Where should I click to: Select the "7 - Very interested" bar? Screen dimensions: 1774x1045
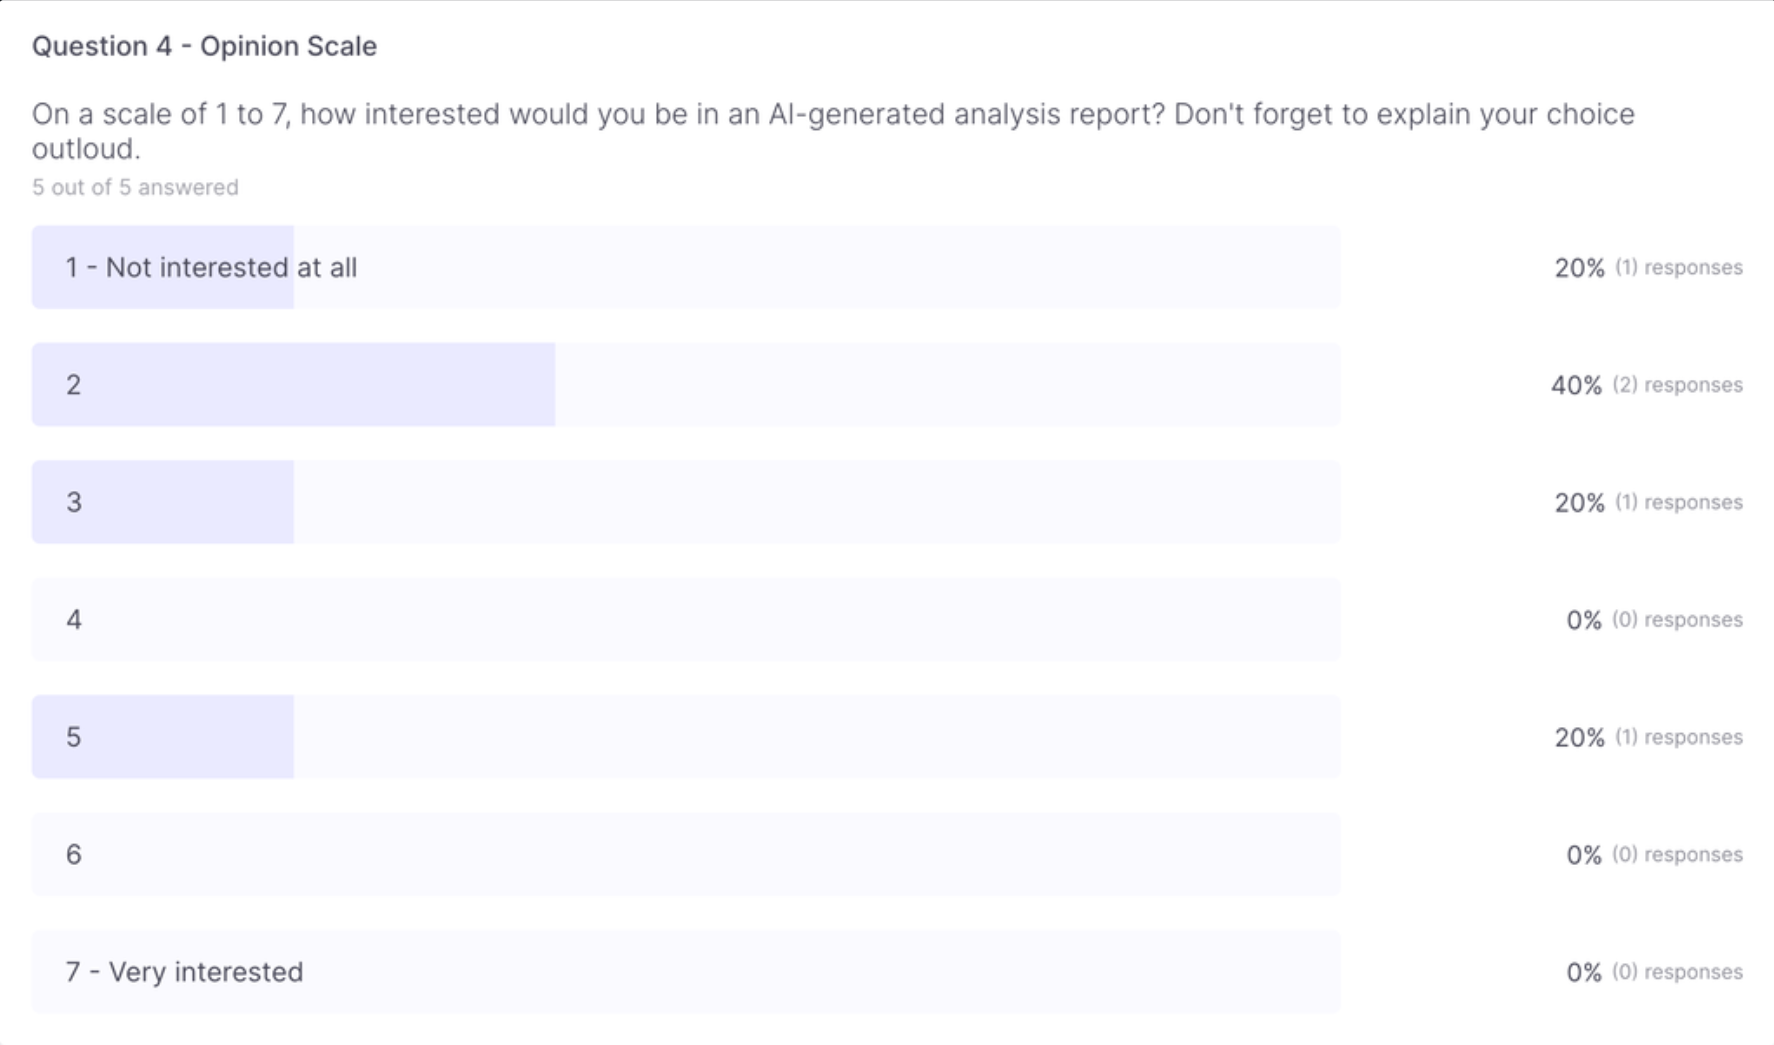tap(686, 971)
